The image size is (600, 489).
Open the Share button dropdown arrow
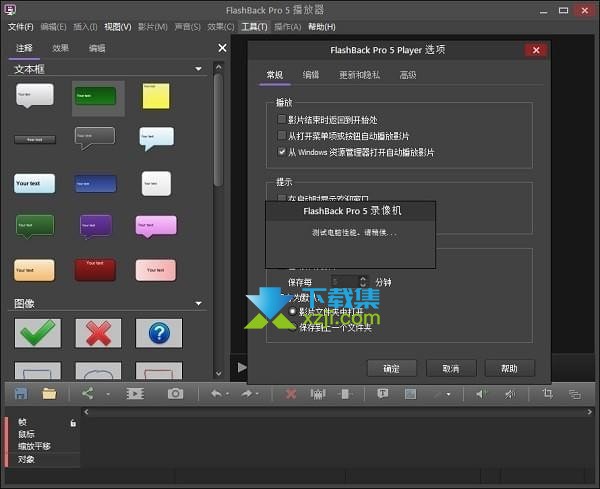tap(108, 394)
